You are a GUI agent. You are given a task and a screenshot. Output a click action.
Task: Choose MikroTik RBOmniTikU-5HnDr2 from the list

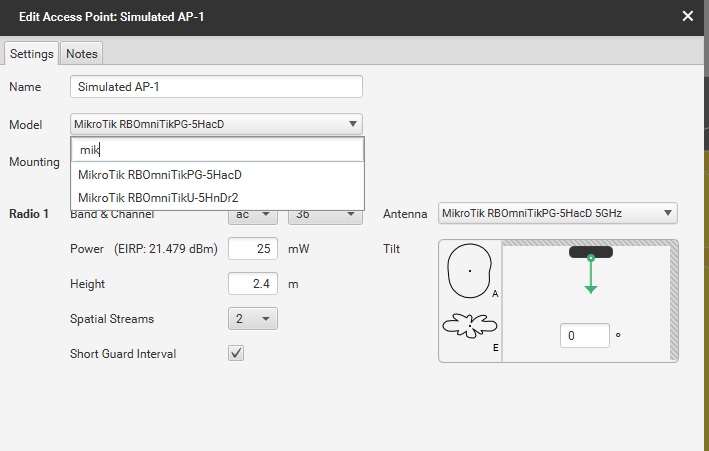click(x=217, y=198)
